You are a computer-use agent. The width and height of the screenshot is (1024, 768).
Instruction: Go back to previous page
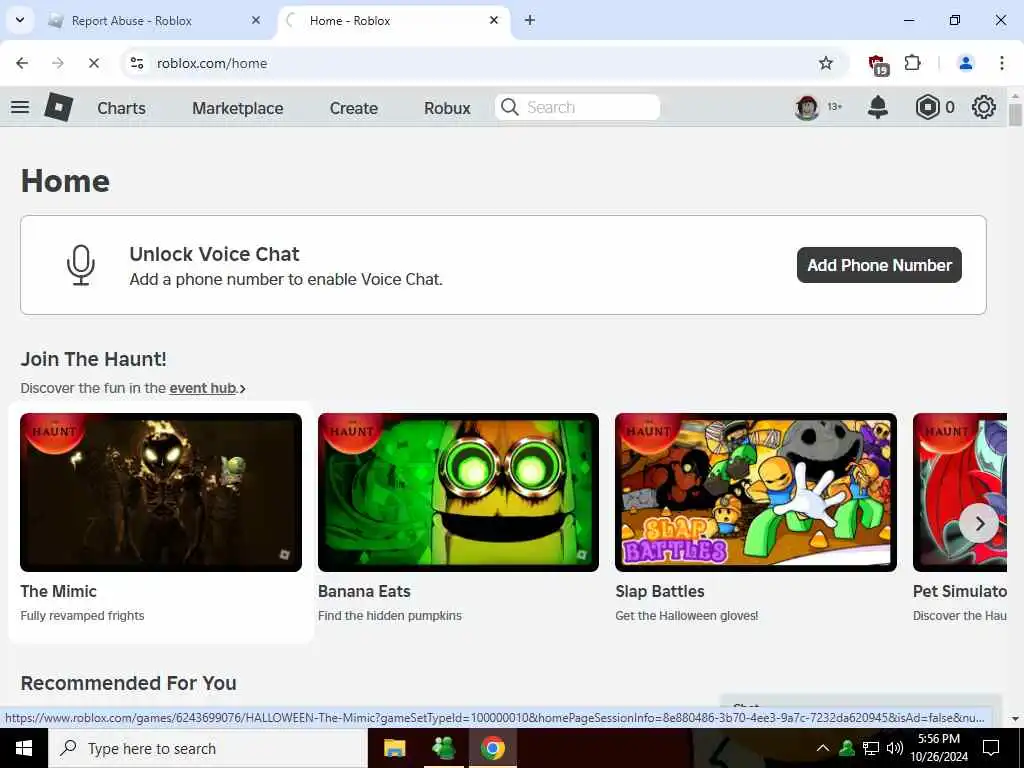(22, 63)
